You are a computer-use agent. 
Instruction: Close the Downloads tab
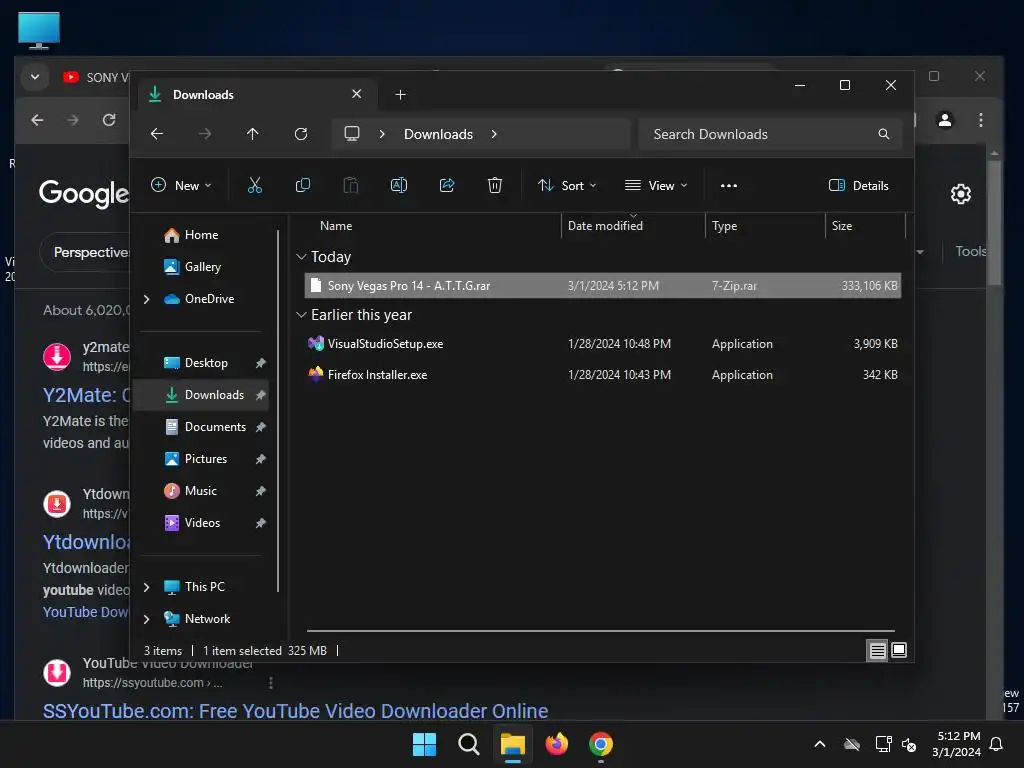[357, 94]
